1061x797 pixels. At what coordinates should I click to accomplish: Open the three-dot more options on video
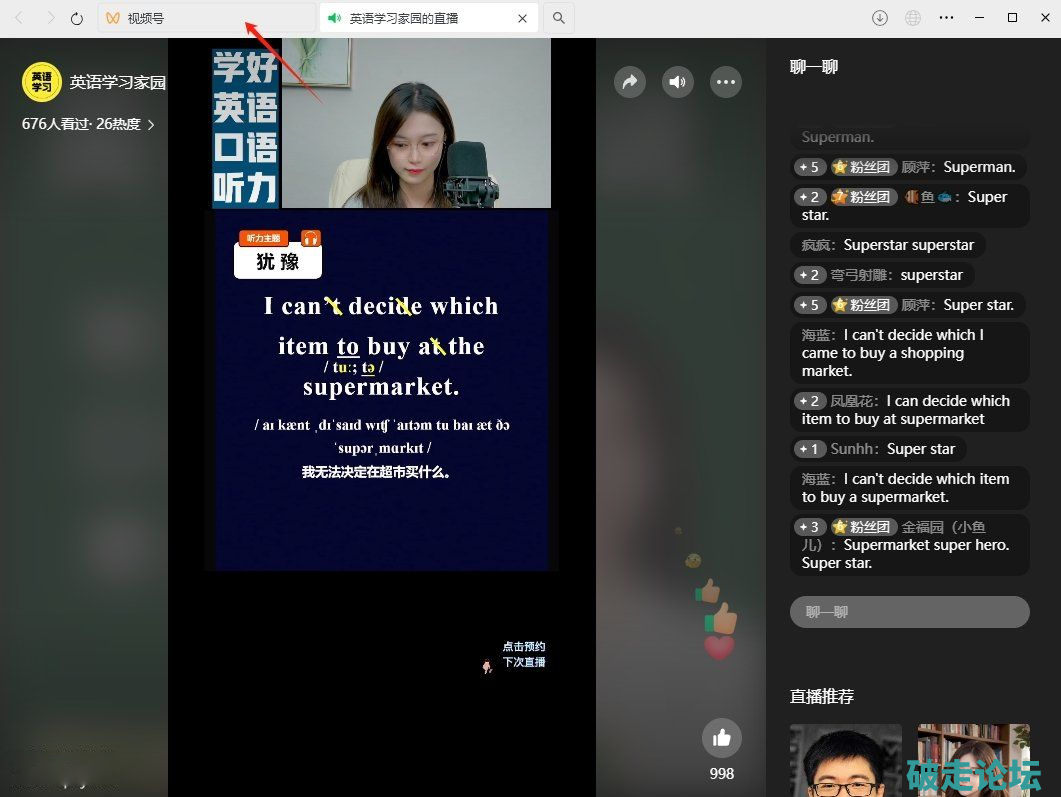click(x=726, y=82)
